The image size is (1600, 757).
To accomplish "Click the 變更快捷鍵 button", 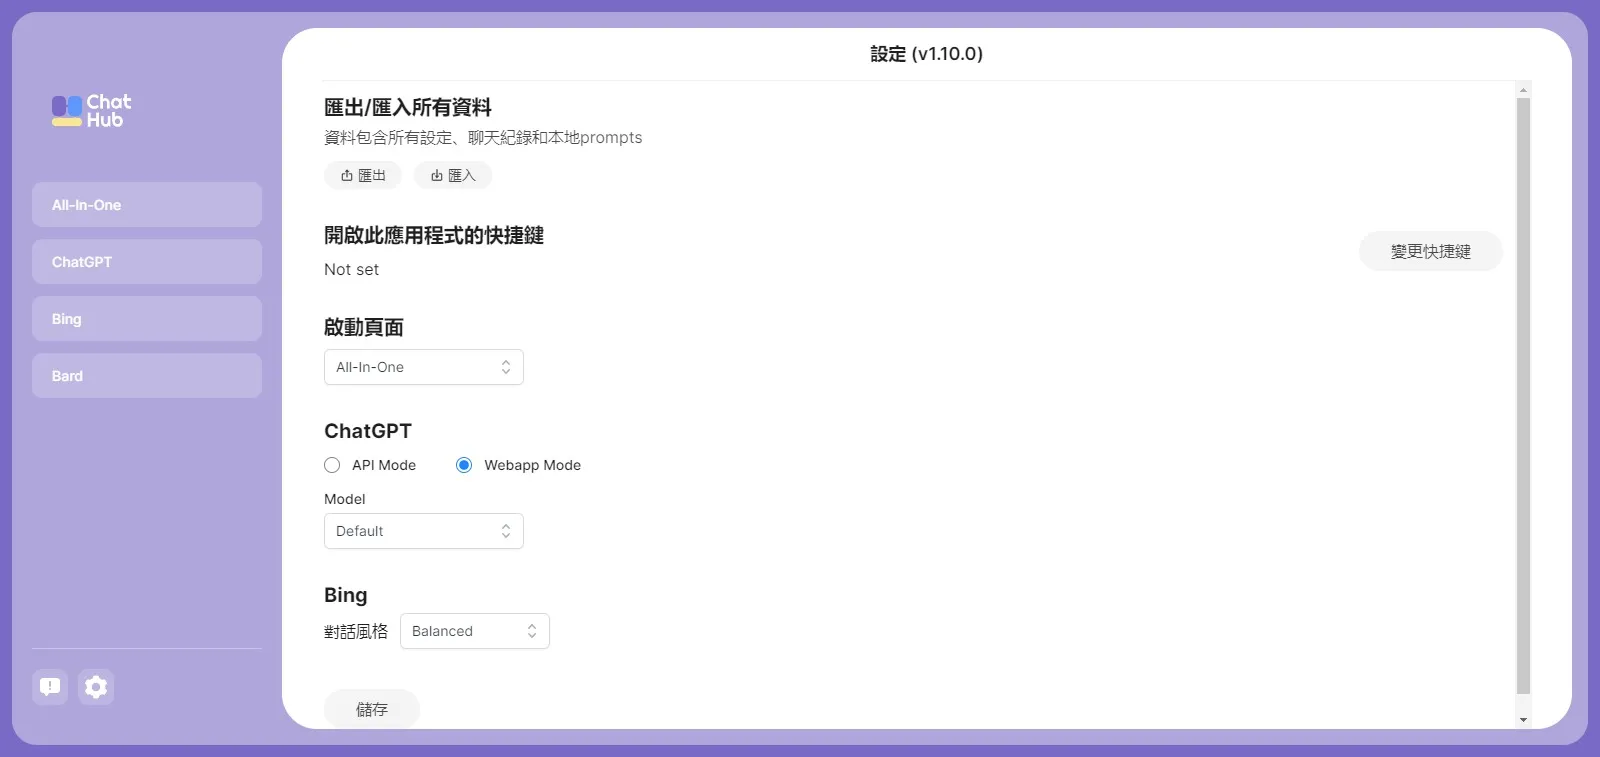I will tap(1431, 251).
